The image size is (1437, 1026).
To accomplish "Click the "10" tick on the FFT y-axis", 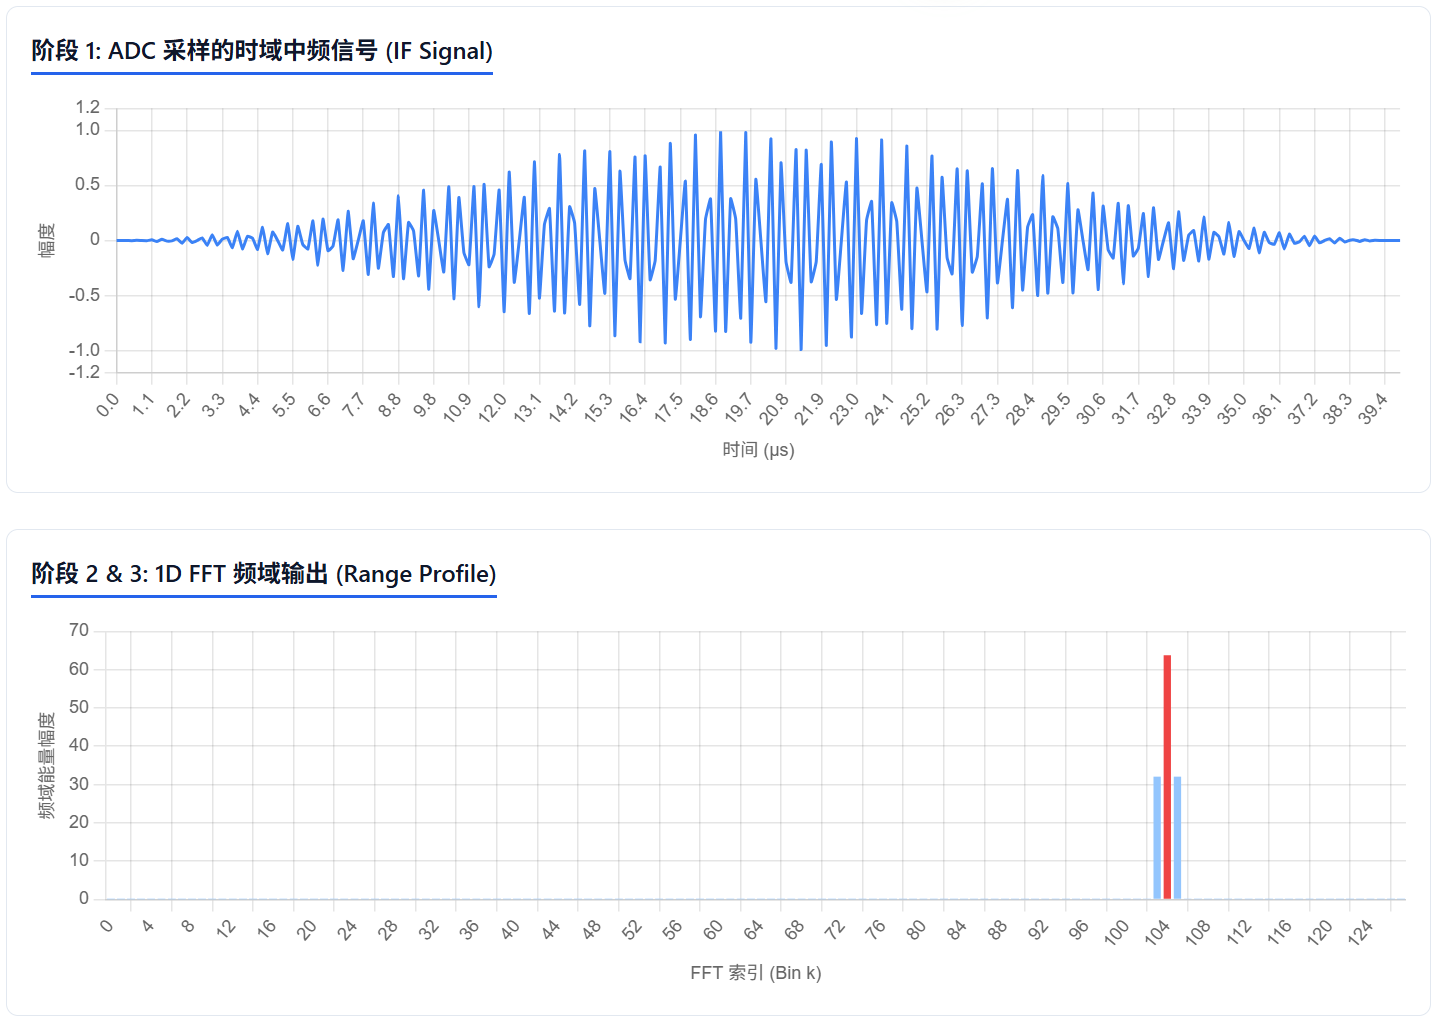I will point(79,860).
